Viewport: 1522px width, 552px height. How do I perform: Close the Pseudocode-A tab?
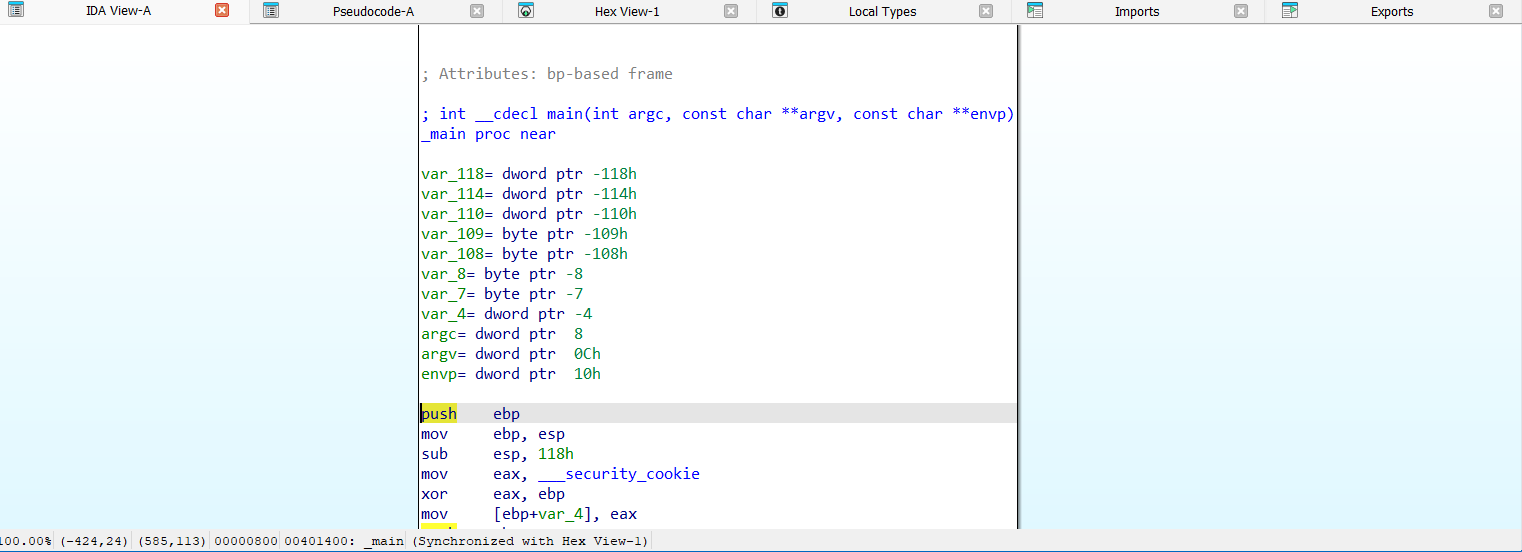click(477, 11)
